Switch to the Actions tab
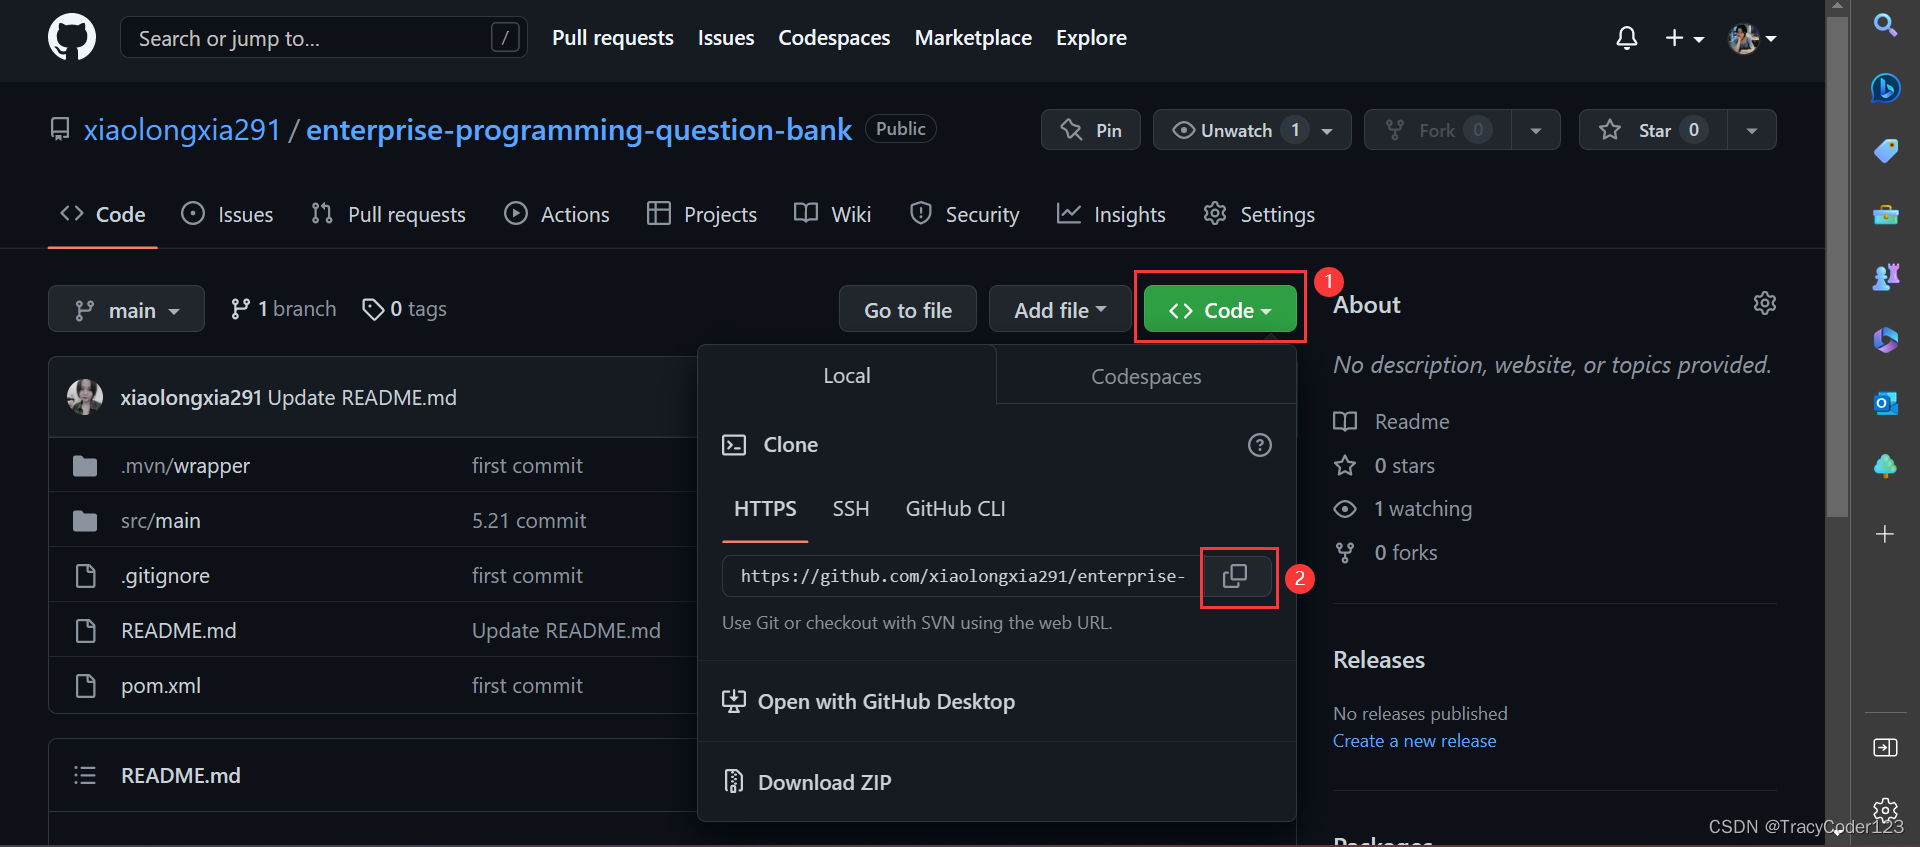The image size is (1920, 847). click(x=557, y=214)
